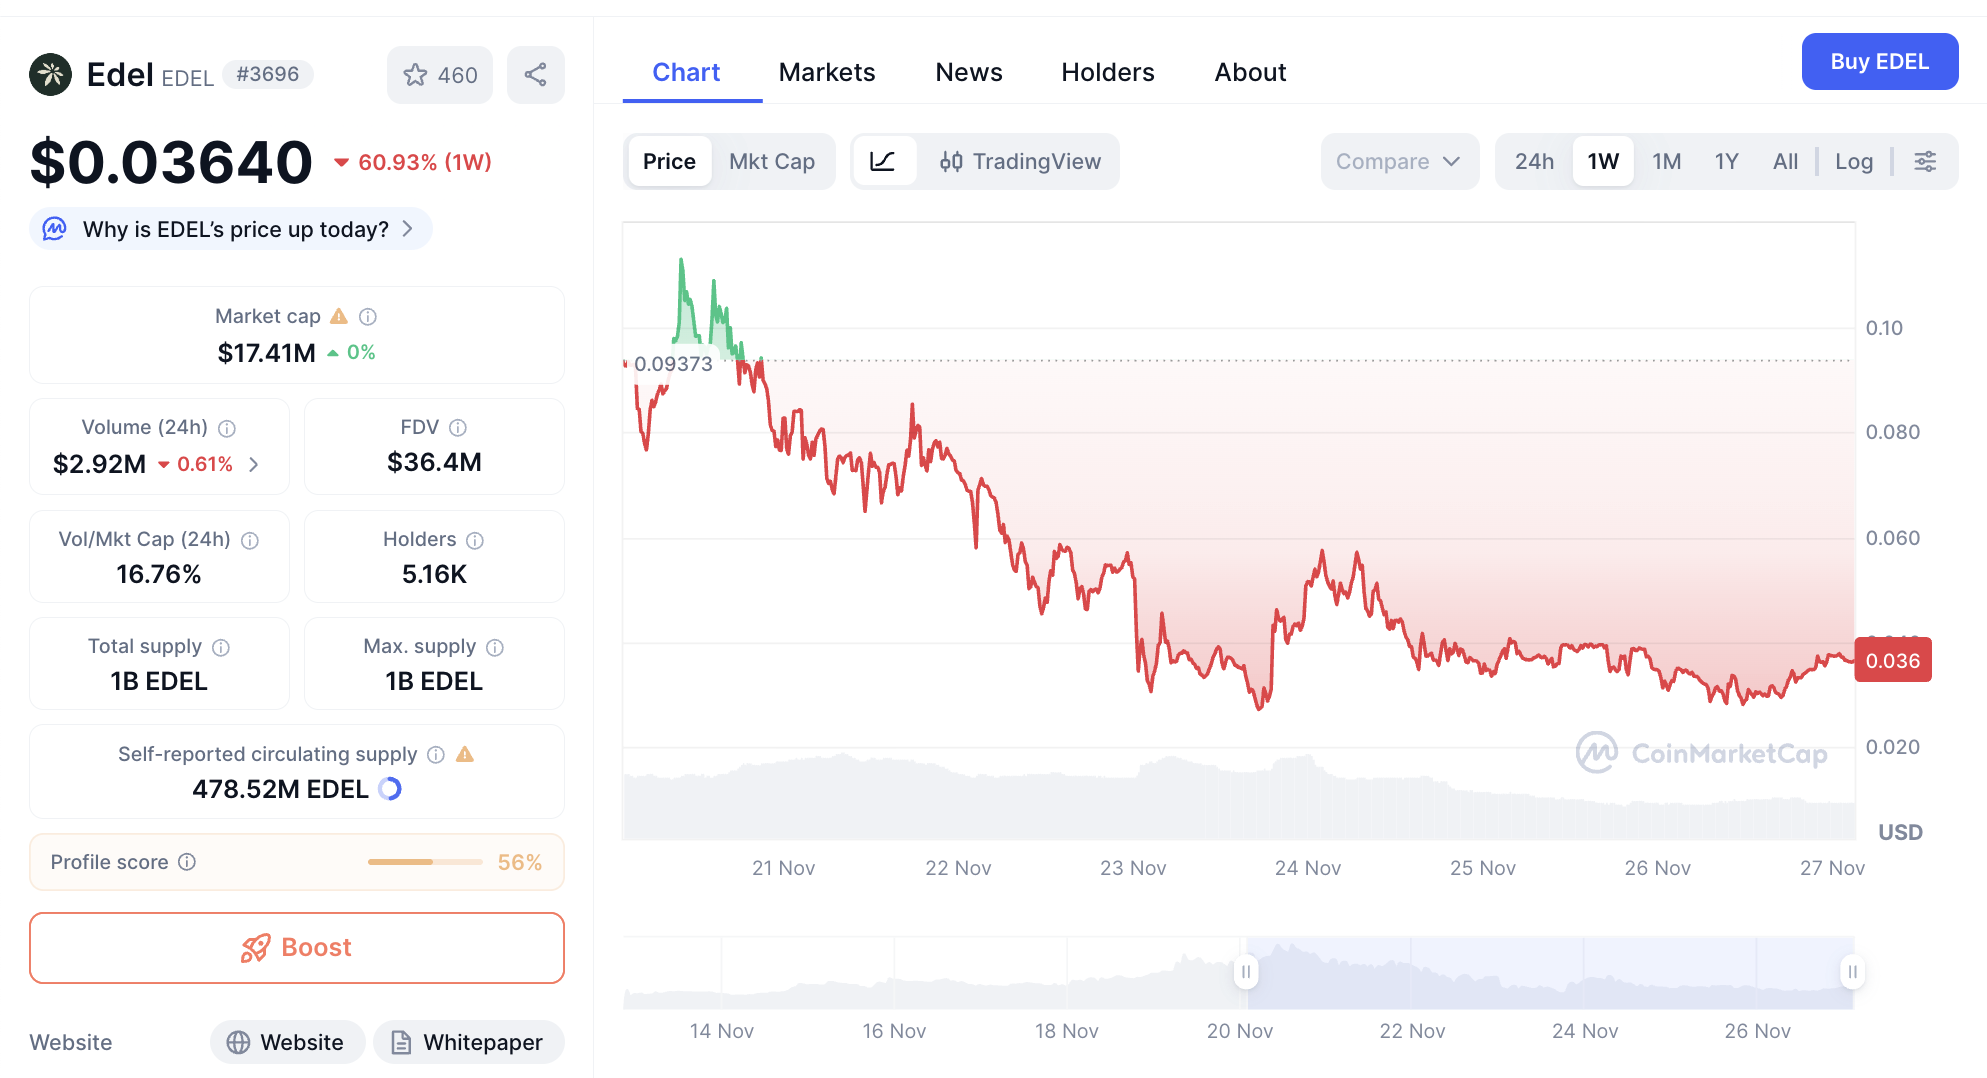The image size is (1987, 1078).
Task: Grab left handle of range slider
Action: pos(1245,971)
